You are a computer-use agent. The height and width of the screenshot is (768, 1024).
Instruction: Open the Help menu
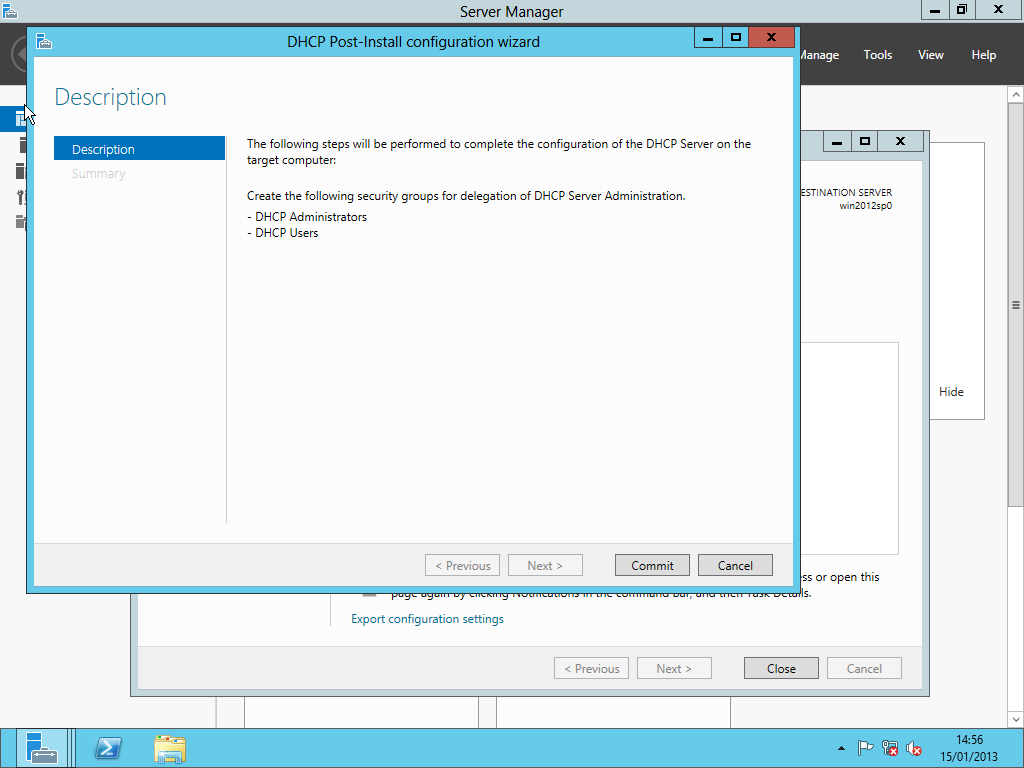click(984, 55)
